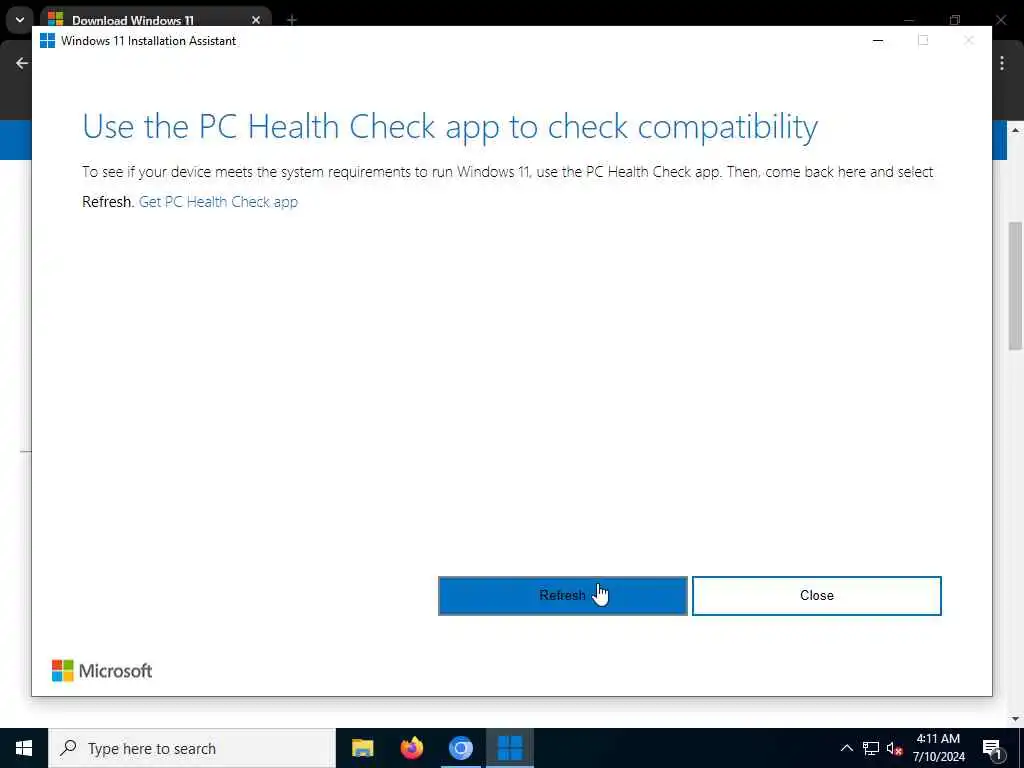The image size is (1024, 768).
Task: Select Windows 11 Installation Assistant taskbar icon
Action: click(510, 748)
